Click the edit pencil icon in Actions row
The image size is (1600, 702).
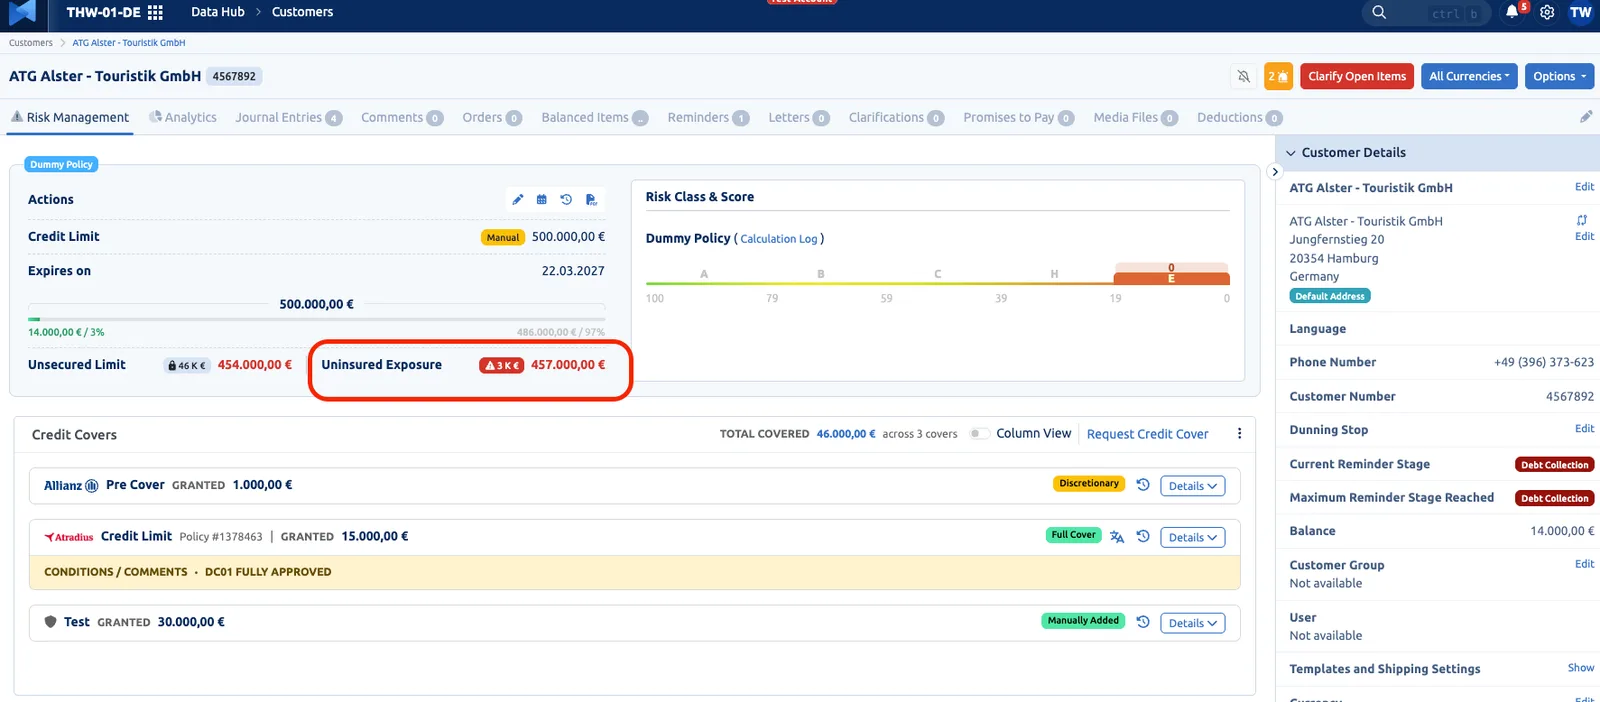click(518, 200)
